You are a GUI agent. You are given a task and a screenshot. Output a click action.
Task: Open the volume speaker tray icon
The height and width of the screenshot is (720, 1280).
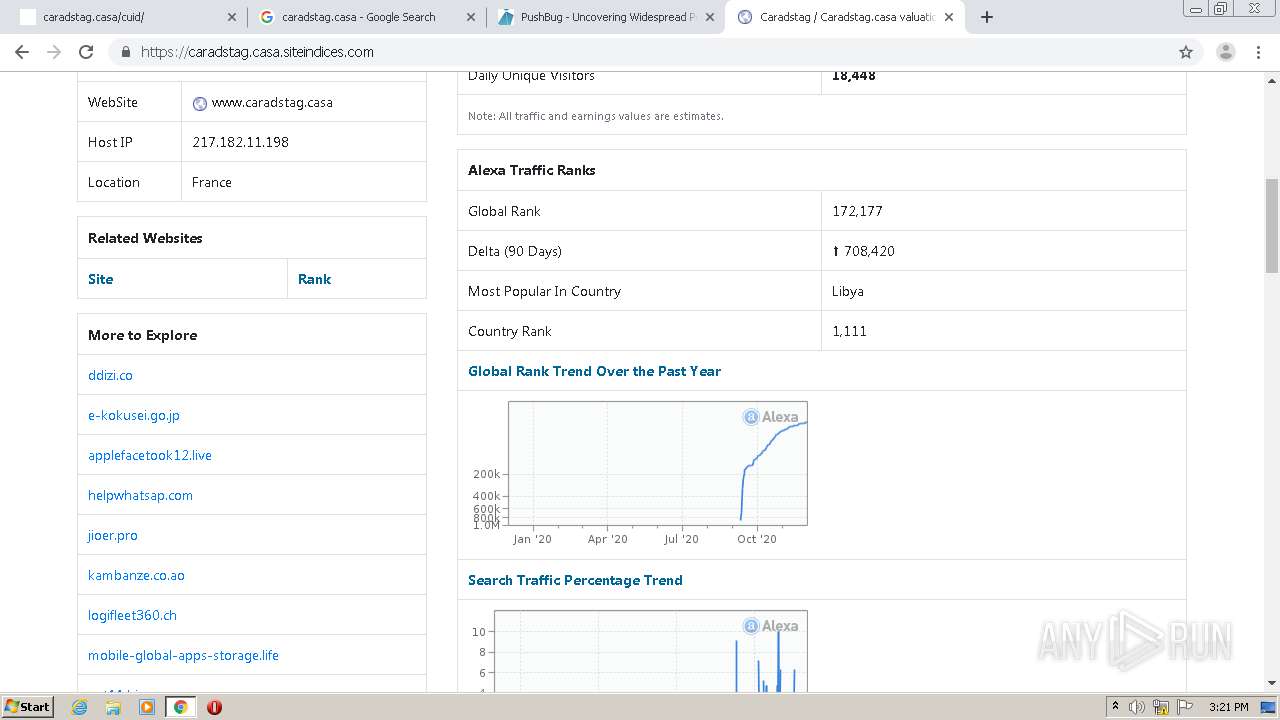1137,707
